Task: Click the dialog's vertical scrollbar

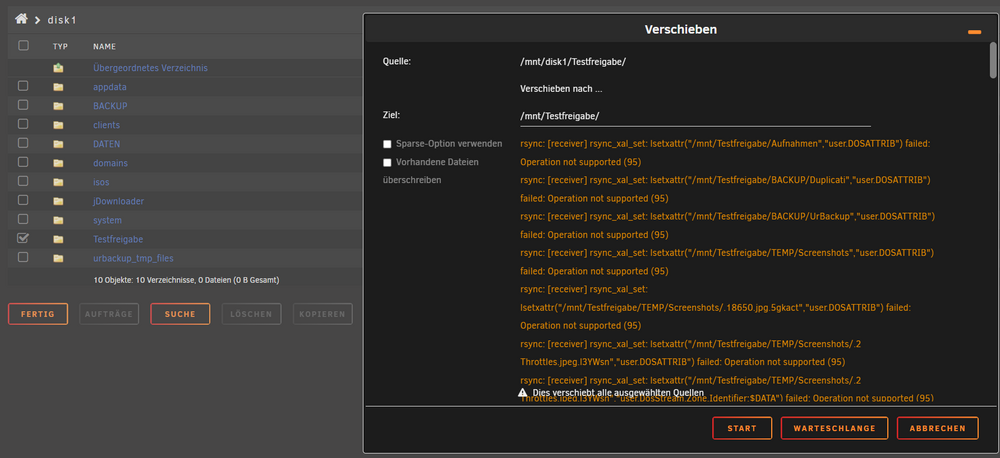Action: click(992, 61)
